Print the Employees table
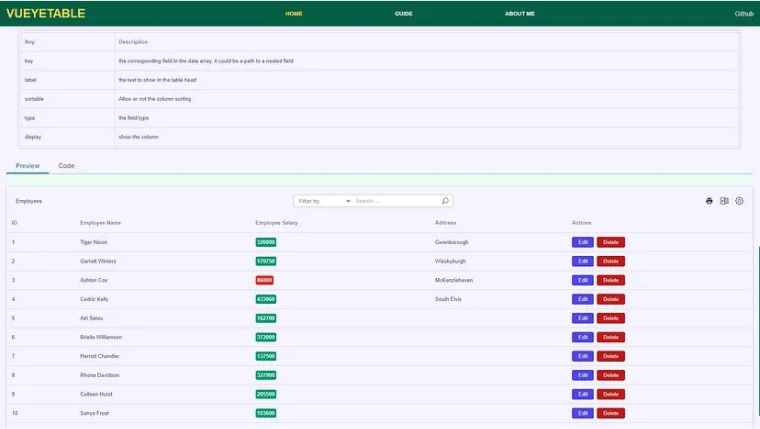Viewport: 760px width, 429px height. [709, 201]
